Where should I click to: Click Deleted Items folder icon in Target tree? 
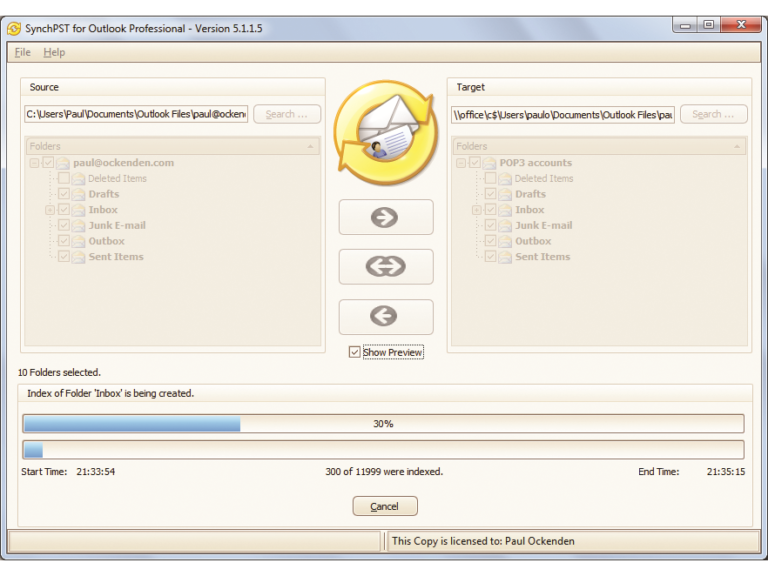pyautogui.click(x=505, y=179)
